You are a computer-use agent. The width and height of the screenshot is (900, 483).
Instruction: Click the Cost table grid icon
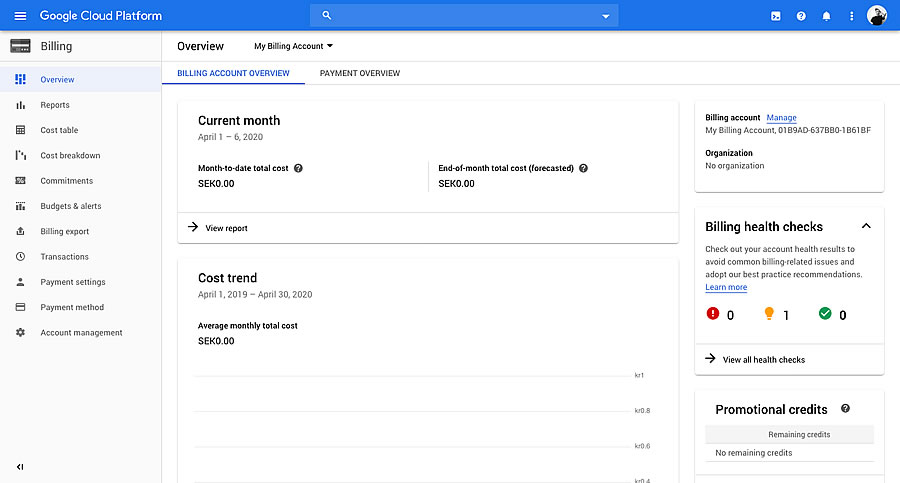(x=20, y=130)
